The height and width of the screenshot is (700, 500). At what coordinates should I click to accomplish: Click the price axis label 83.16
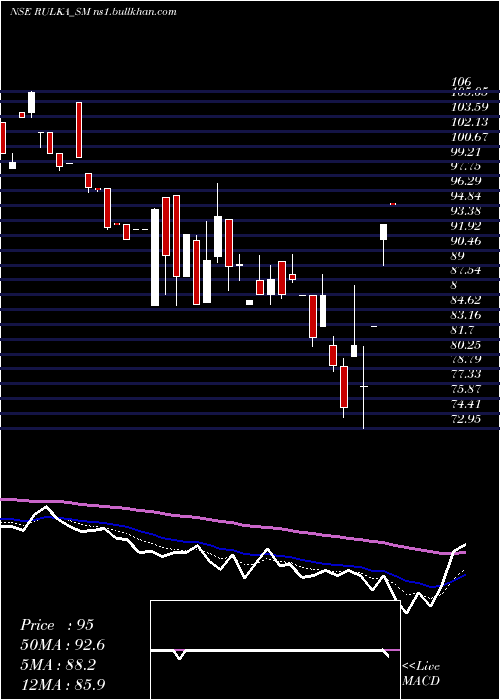pyautogui.click(x=466, y=315)
